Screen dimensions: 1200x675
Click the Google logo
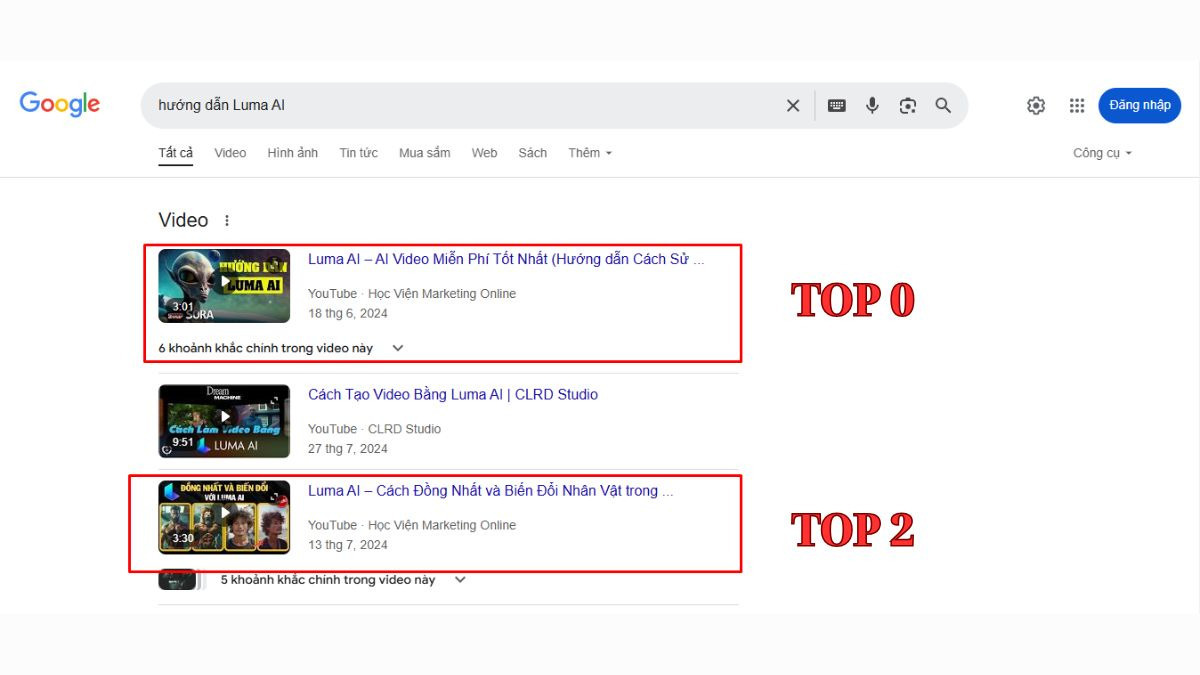60,104
